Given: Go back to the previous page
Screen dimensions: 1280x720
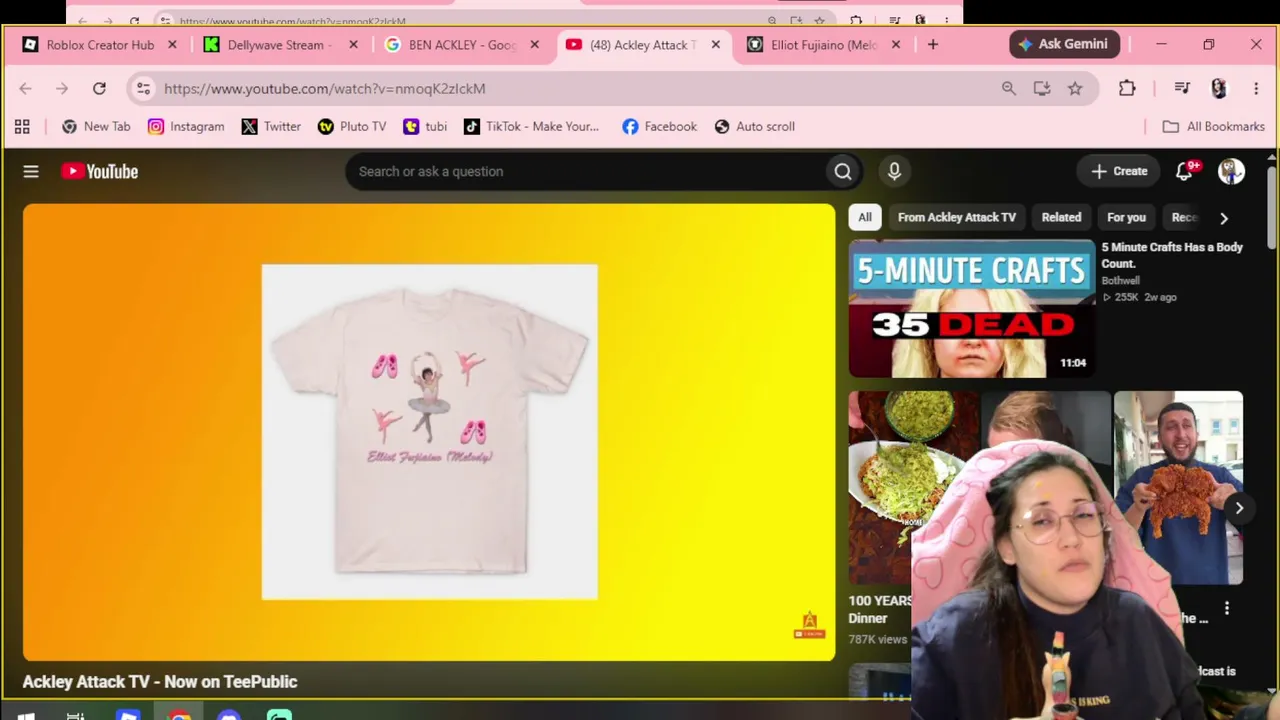Looking at the screenshot, I should [25, 89].
